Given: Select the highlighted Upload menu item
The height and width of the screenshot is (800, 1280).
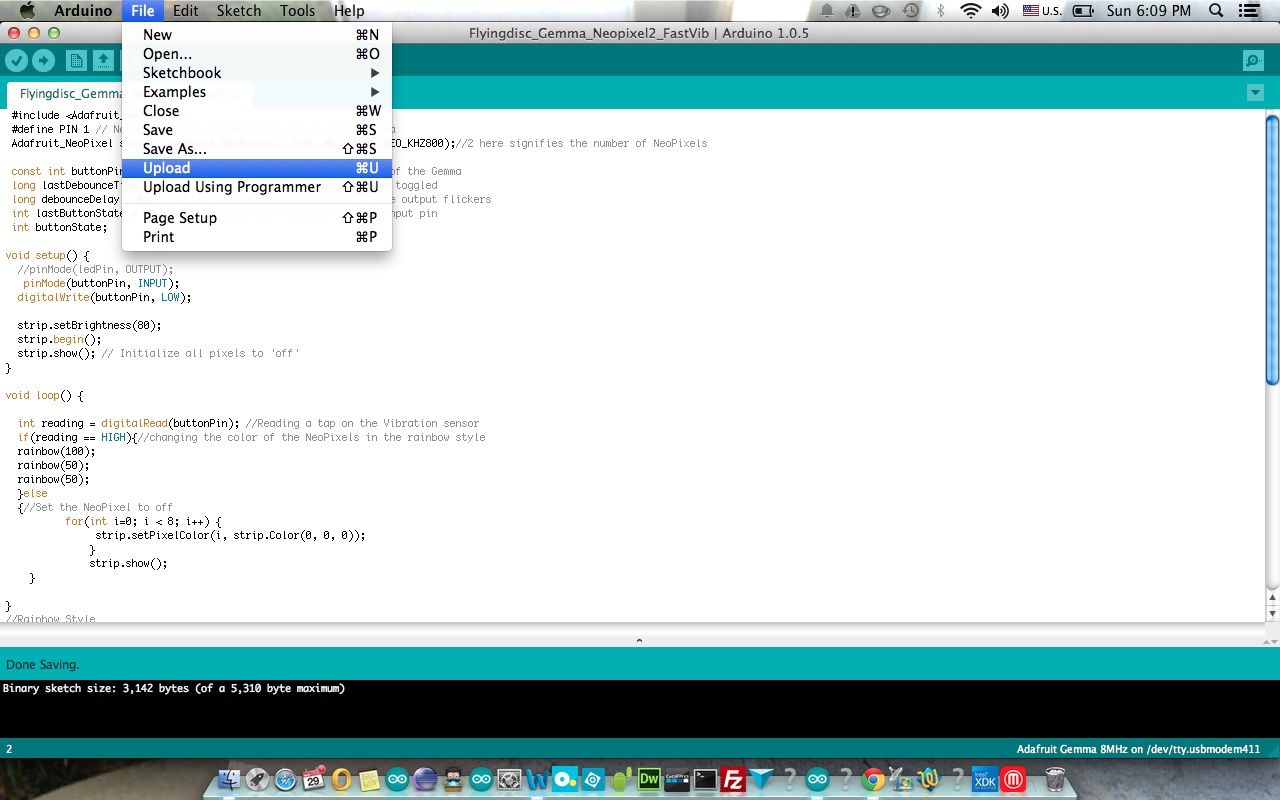Looking at the screenshot, I should 257,168.
